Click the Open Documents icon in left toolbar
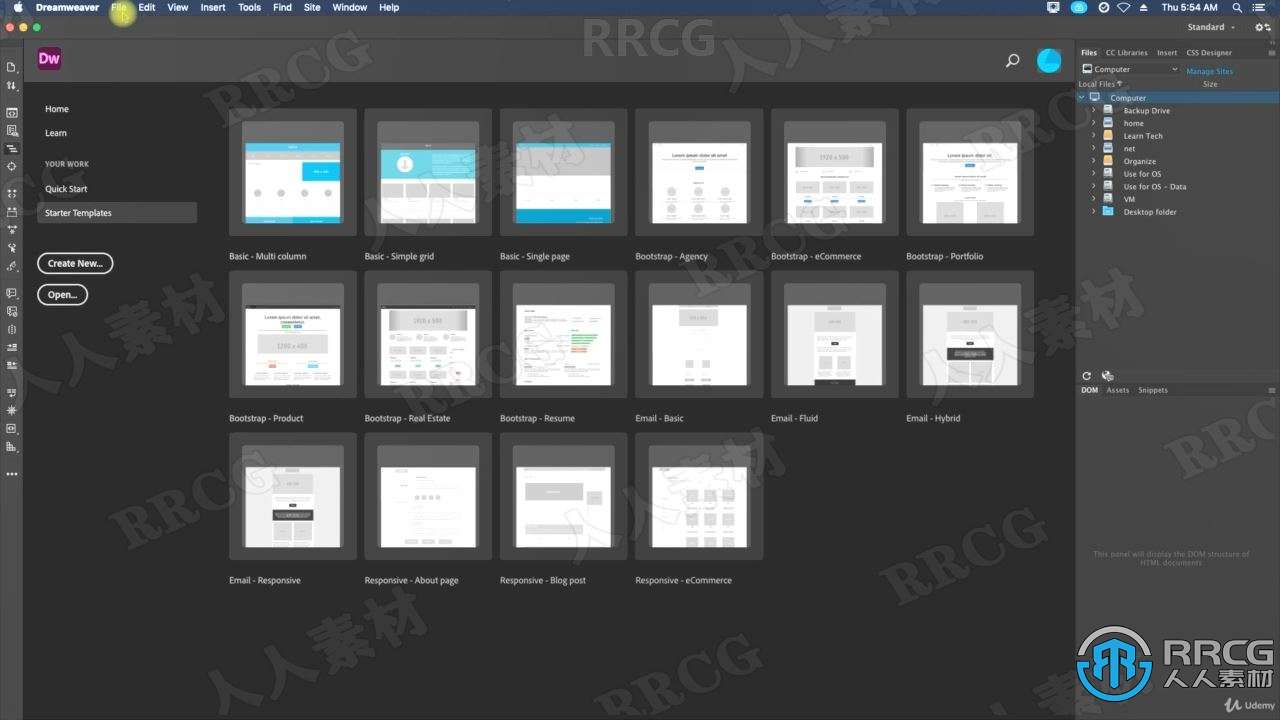Screen dimensions: 1280x720 tap(12, 67)
